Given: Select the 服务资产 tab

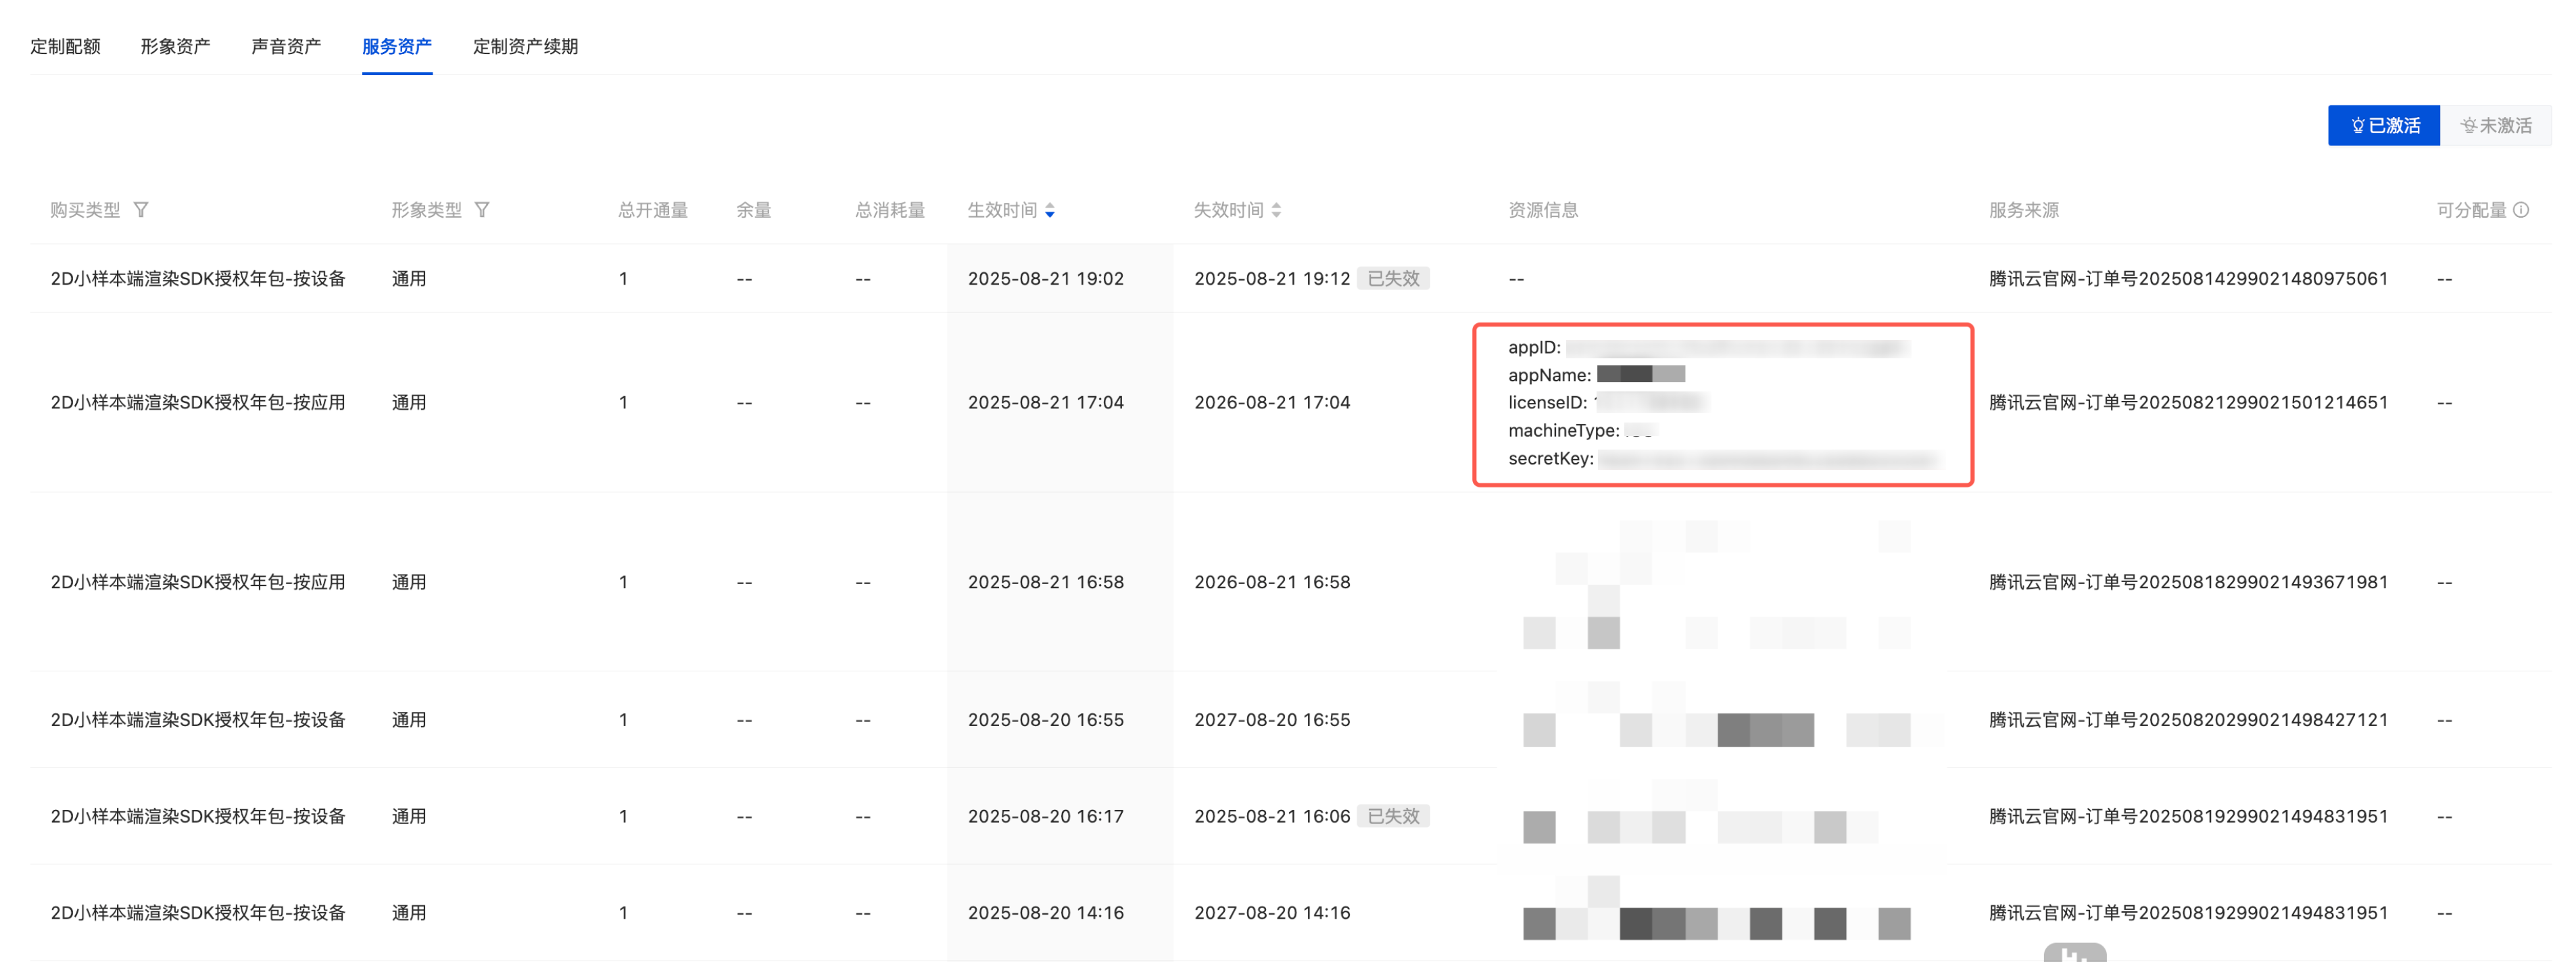Looking at the screenshot, I should point(397,47).
